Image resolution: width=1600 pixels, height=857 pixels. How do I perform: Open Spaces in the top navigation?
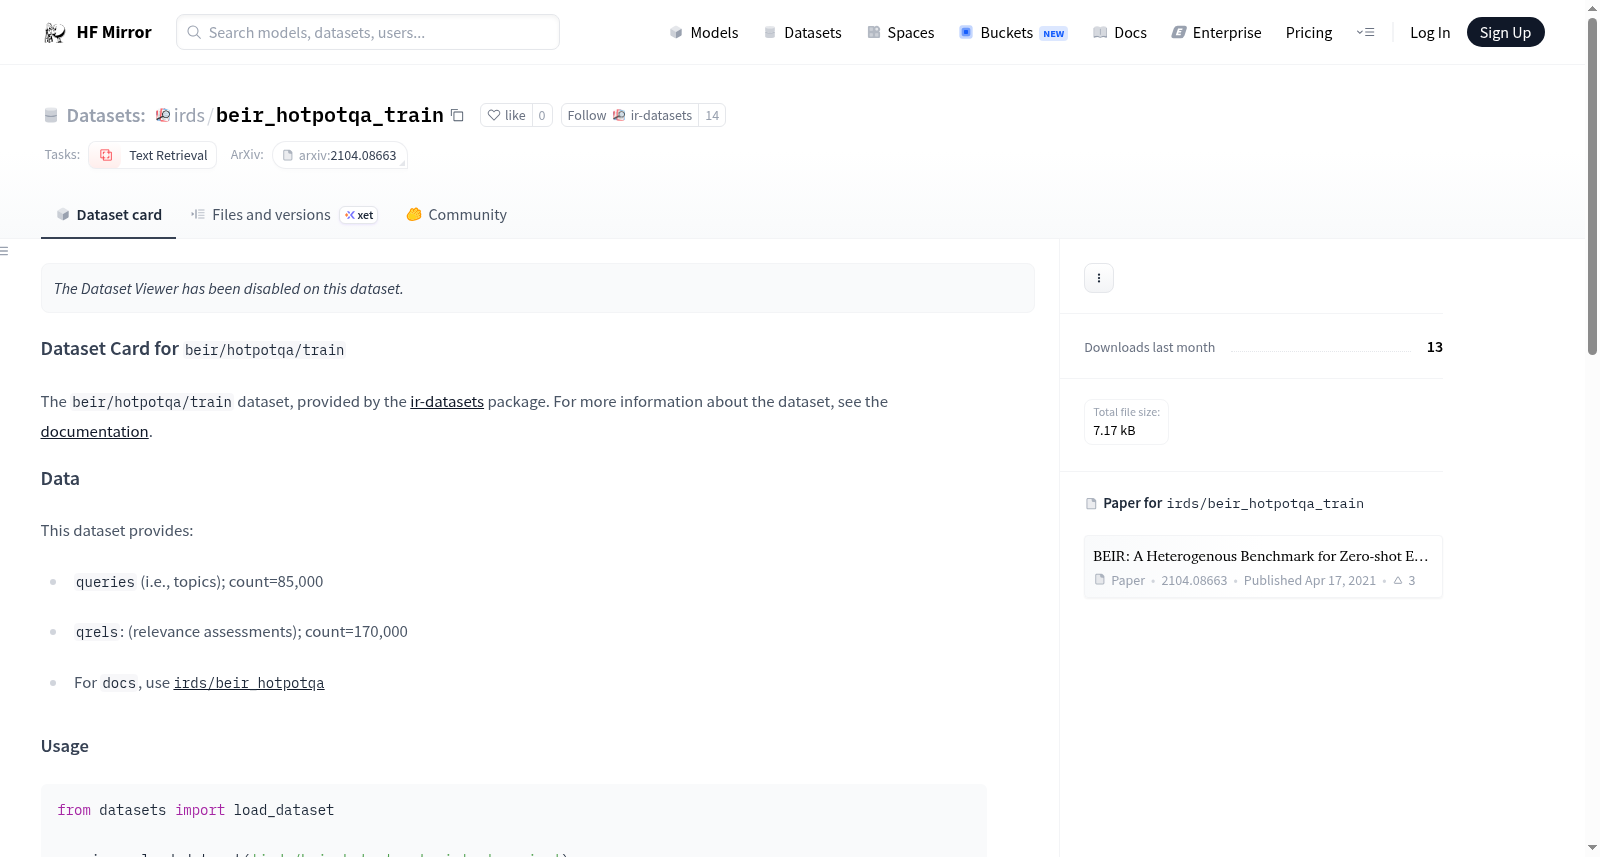[x=900, y=33]
